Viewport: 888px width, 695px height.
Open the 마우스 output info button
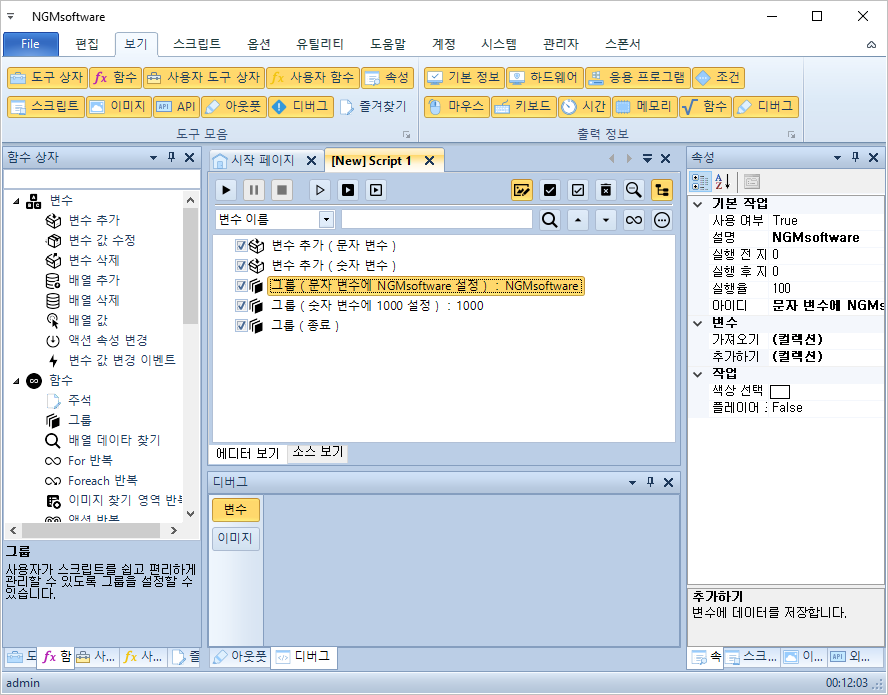(456, 106)
